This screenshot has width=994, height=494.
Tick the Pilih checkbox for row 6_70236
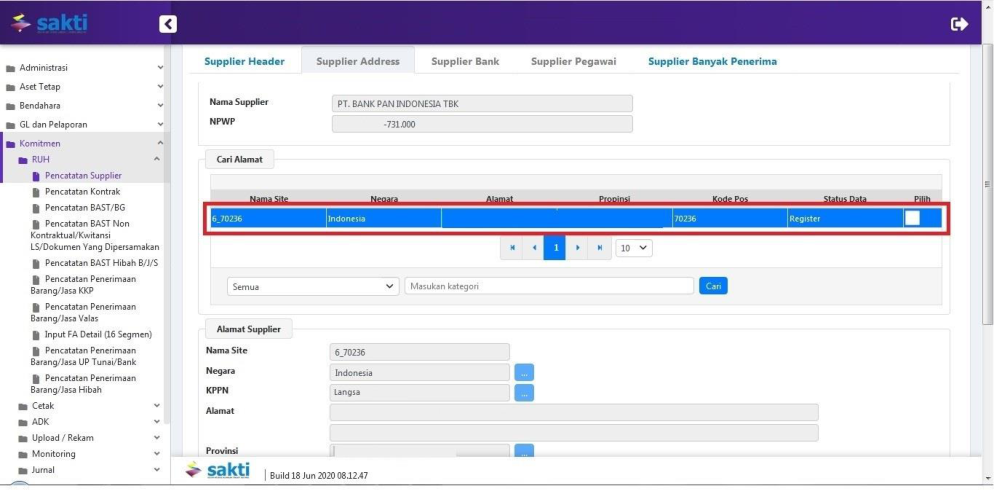(912, 218)
